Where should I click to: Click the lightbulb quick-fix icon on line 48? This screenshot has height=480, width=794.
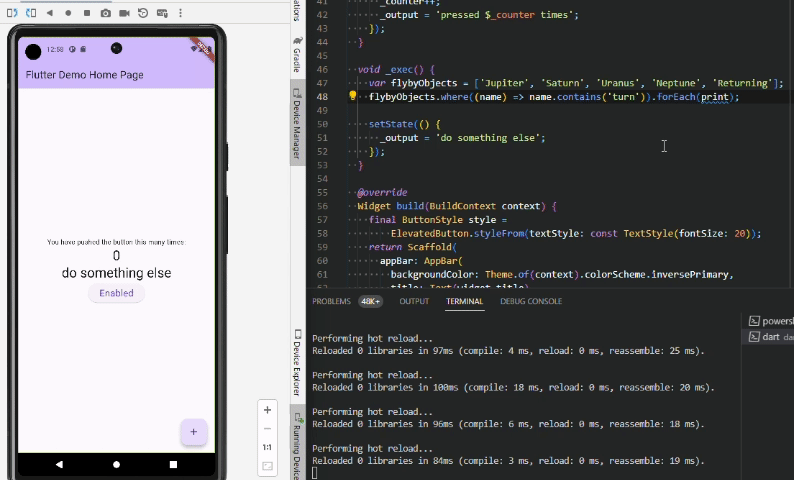[352, 97]
